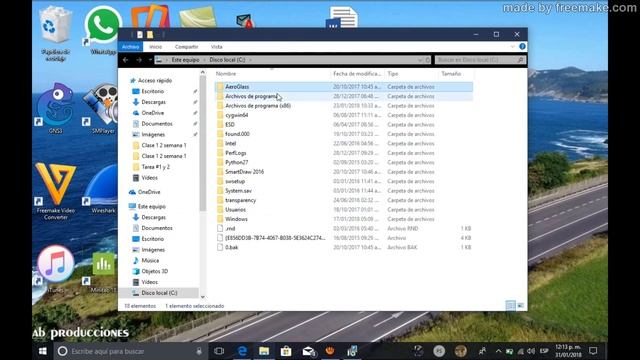Select Disco local (C:) in navigation pane
This screenshot has width=640, height=360.
pyautogui.click(x=159, y=293)
